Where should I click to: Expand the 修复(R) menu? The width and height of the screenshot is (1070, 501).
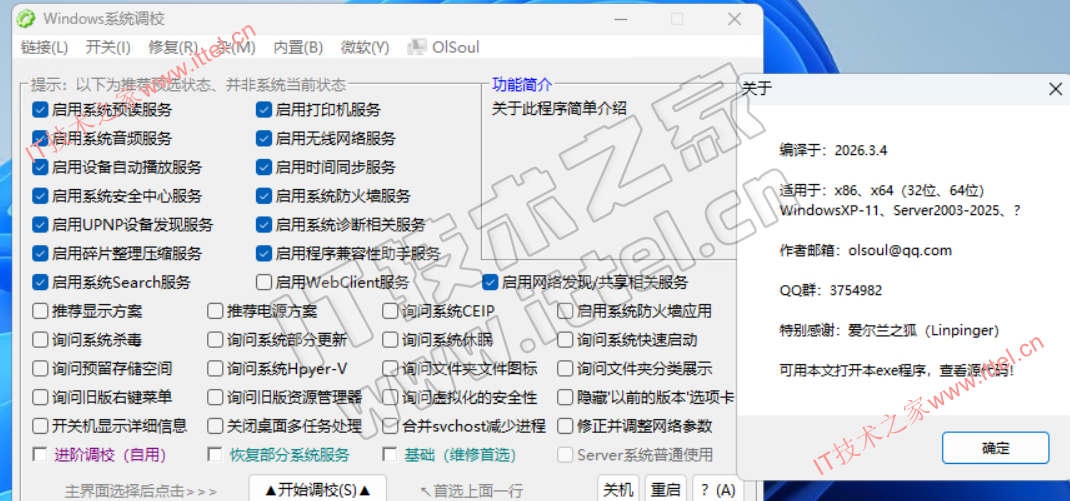[172, 47]
